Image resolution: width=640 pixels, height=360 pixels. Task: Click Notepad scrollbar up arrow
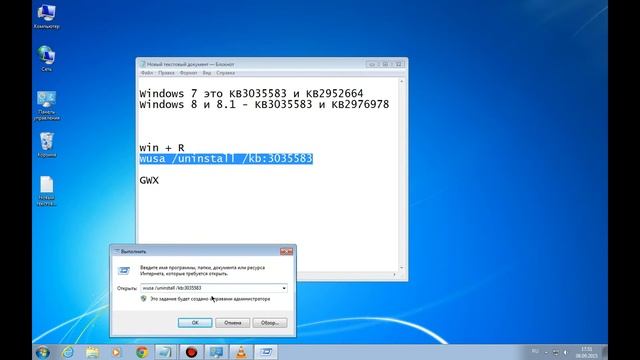402,82
